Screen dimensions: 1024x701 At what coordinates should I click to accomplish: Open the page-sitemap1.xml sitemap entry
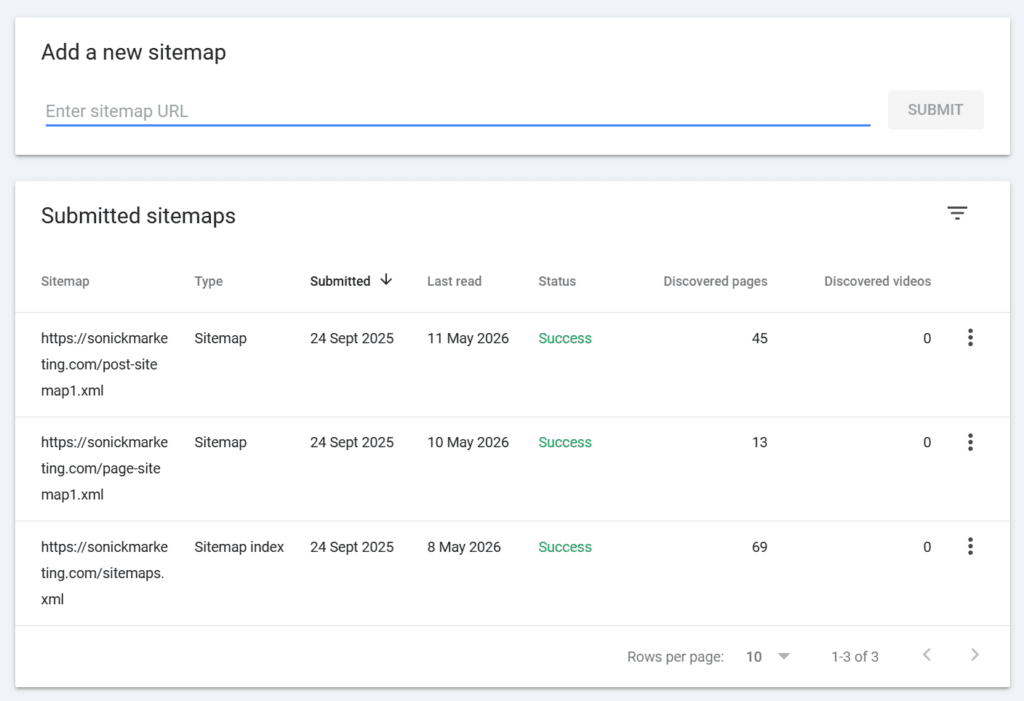pyautogui.click(x=104, y=468)
